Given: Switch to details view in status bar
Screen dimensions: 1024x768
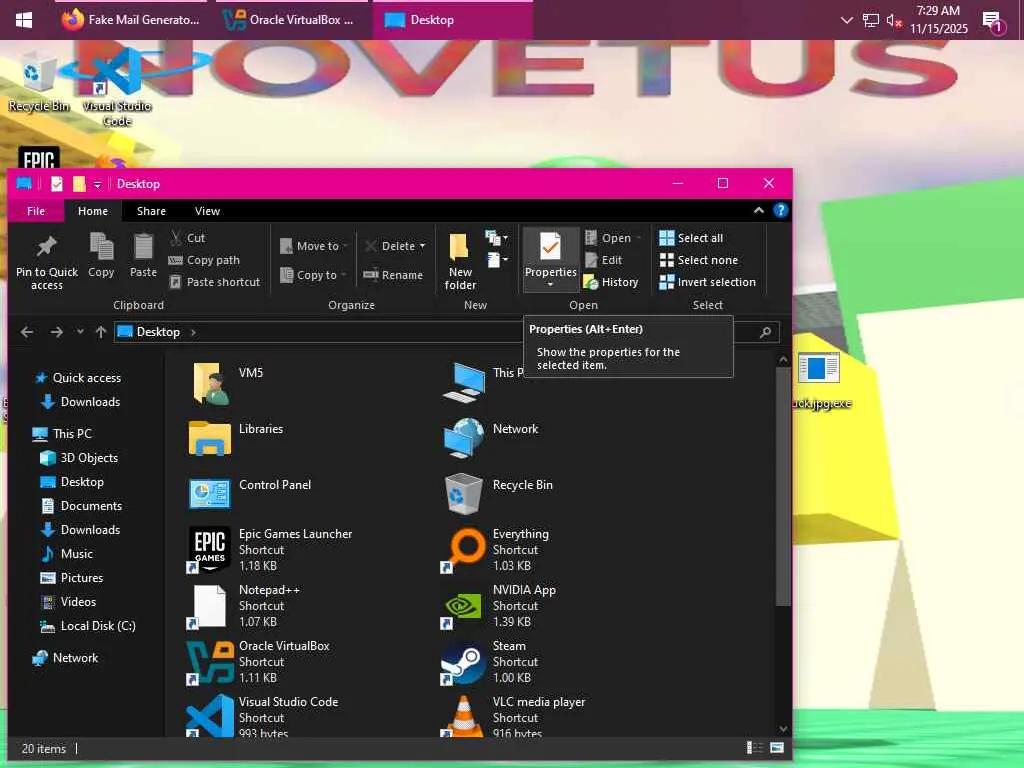Looking at the screenshot, I should pos(755,748).
